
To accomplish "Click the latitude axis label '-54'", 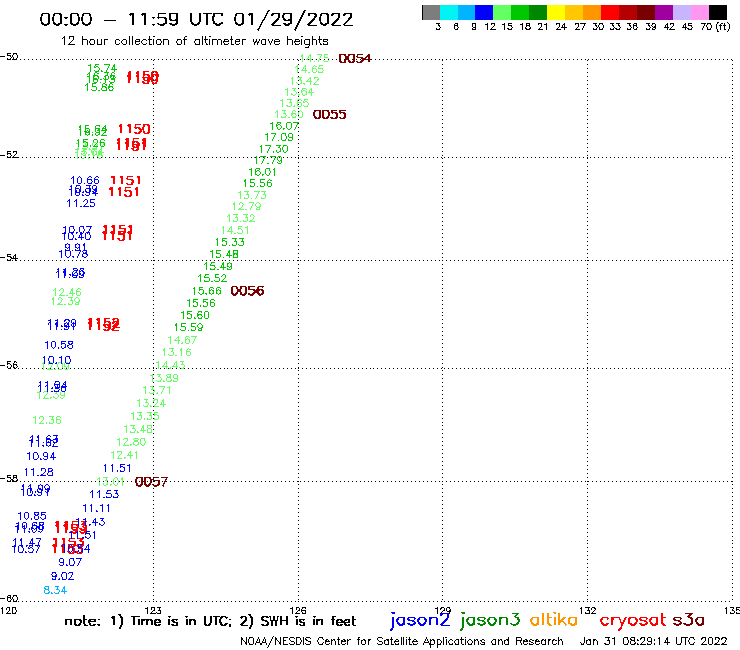I will 9,258.
